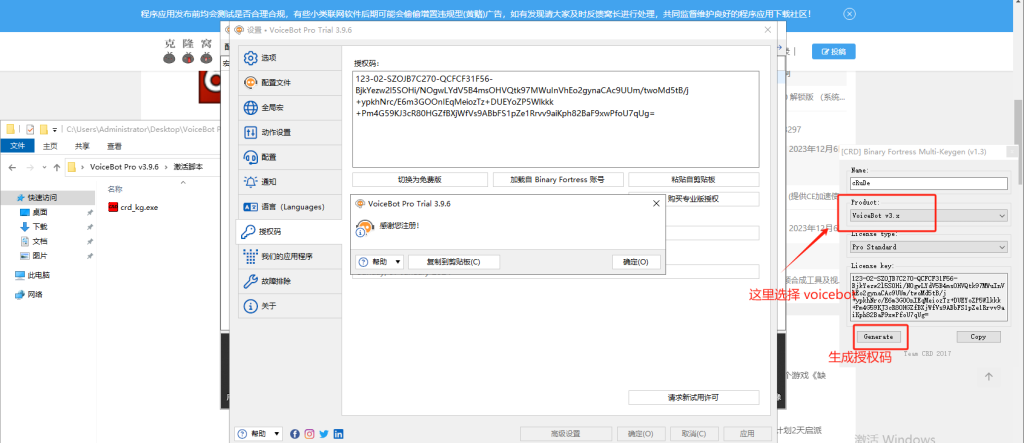Open the 选项 settings page
The height and width of the screenshot is (443, 1024).
(x=289, y=58)
